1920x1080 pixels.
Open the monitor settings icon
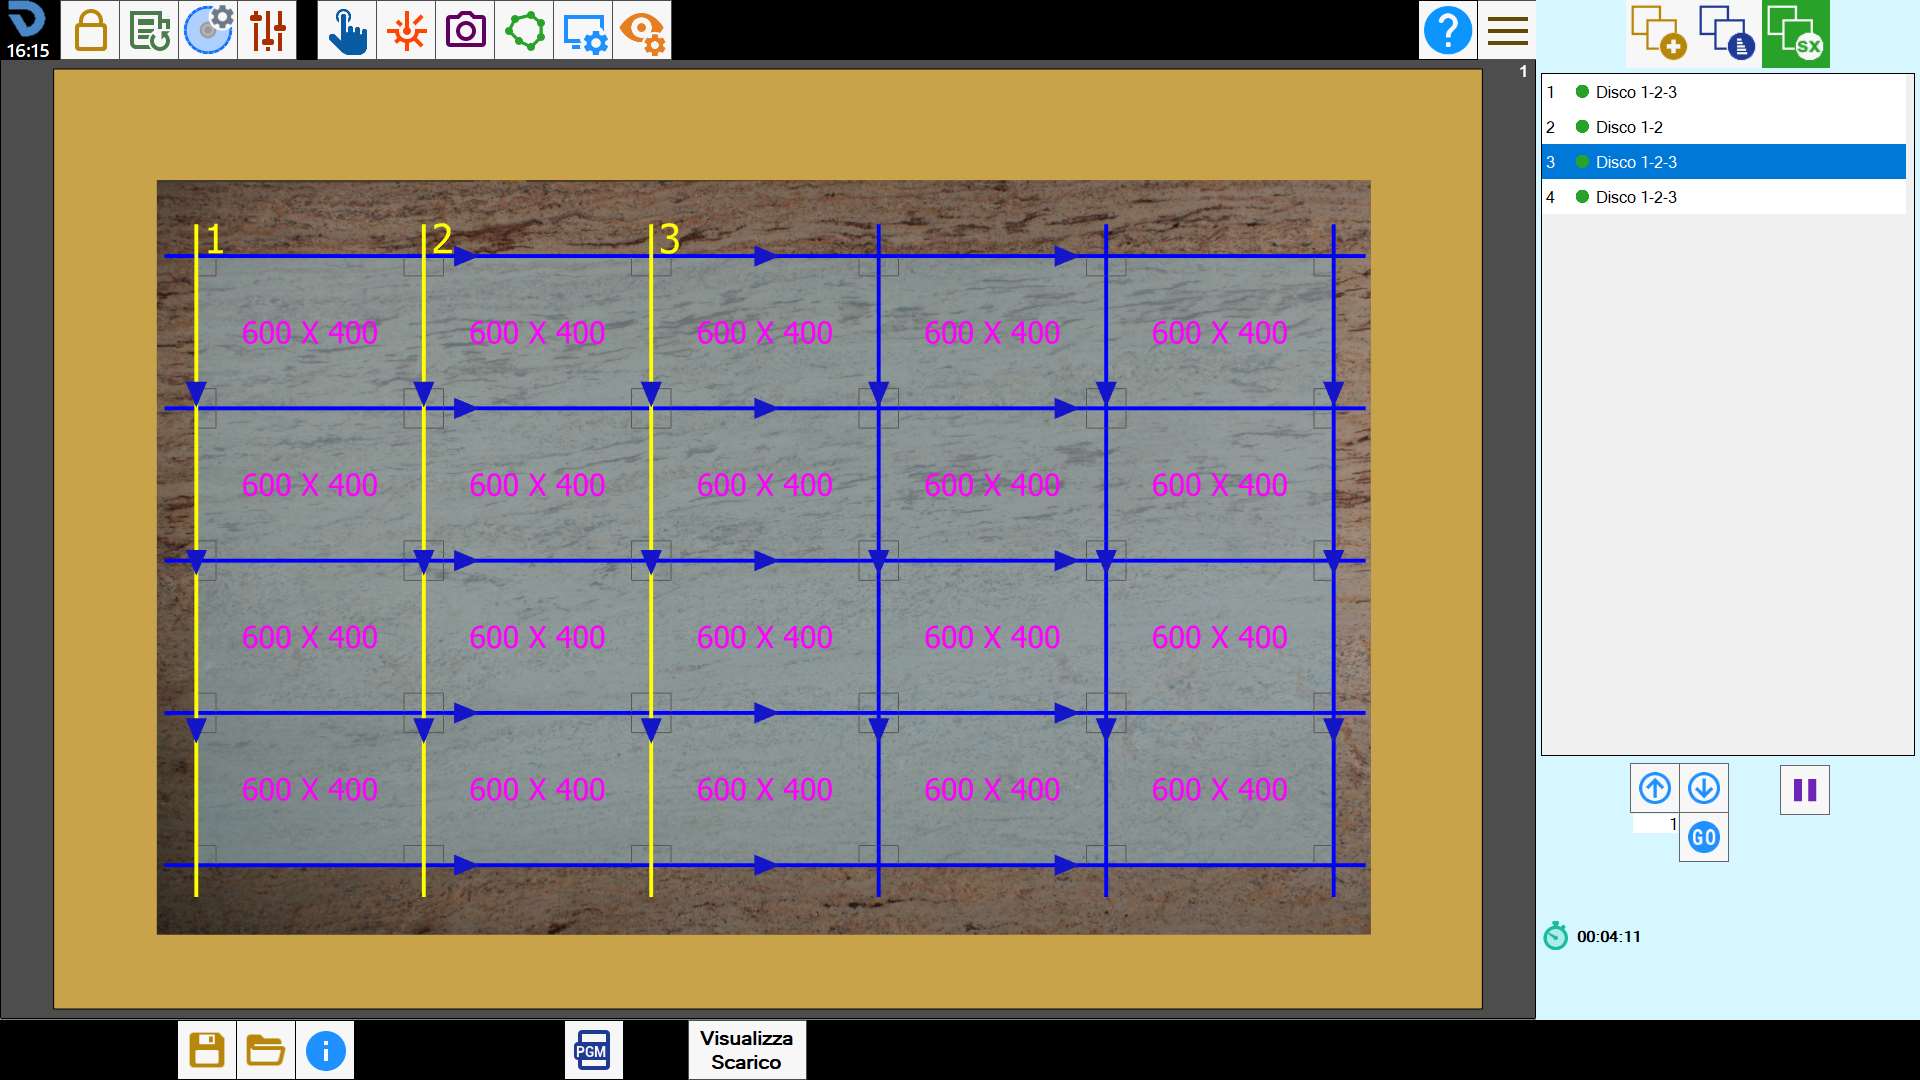[583, 30]
